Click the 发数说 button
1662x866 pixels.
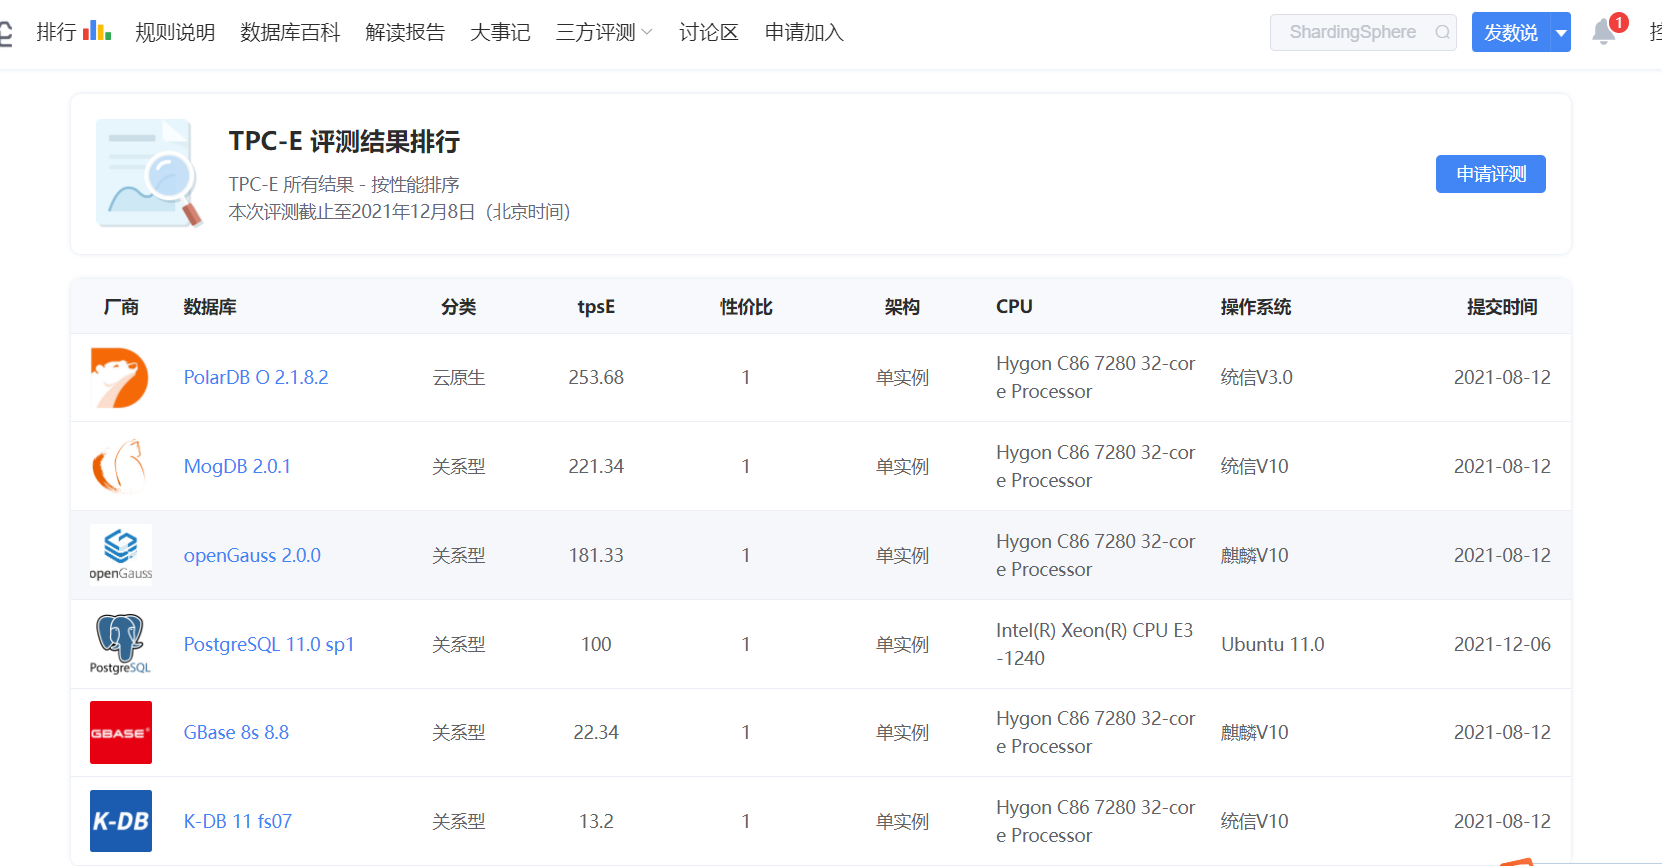(x=1510, y=32)
